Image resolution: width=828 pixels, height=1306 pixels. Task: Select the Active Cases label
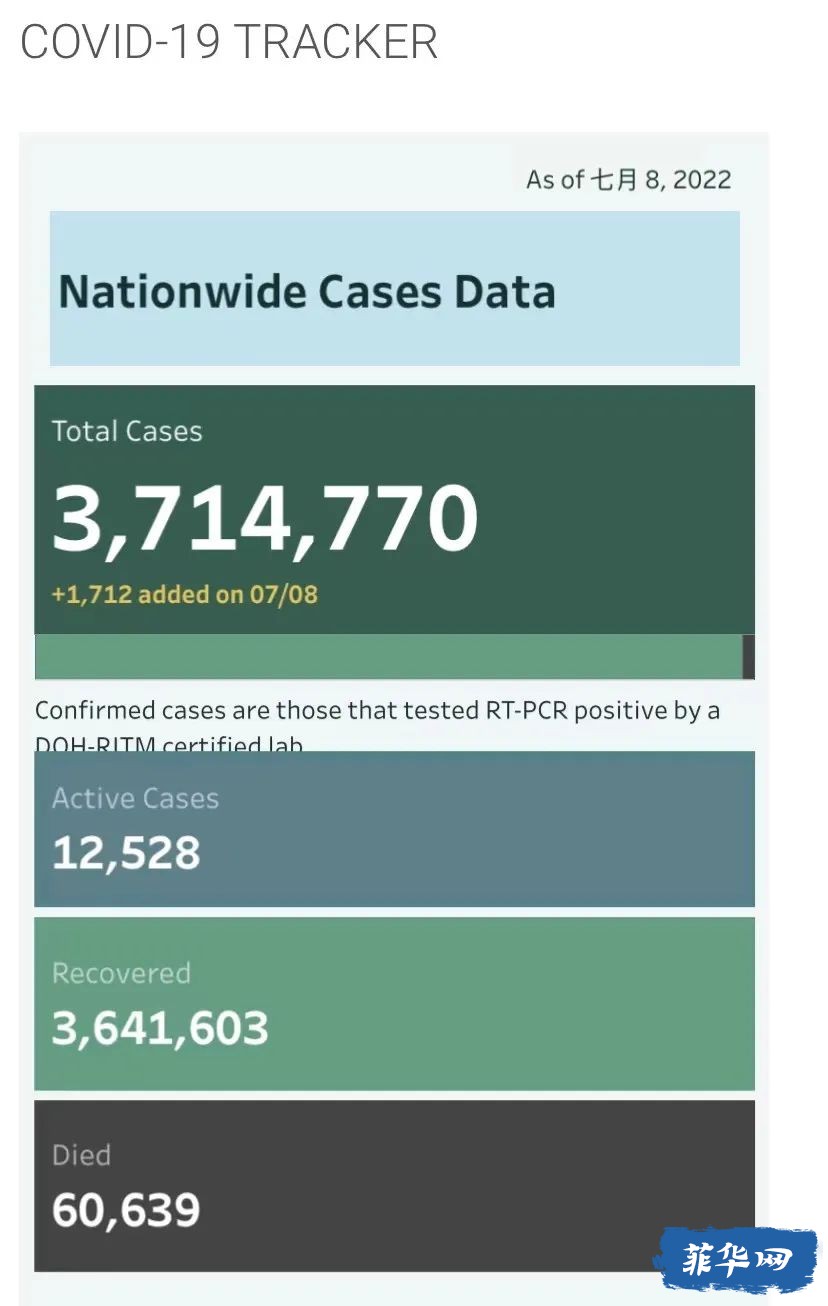click(x=135, y=799)
